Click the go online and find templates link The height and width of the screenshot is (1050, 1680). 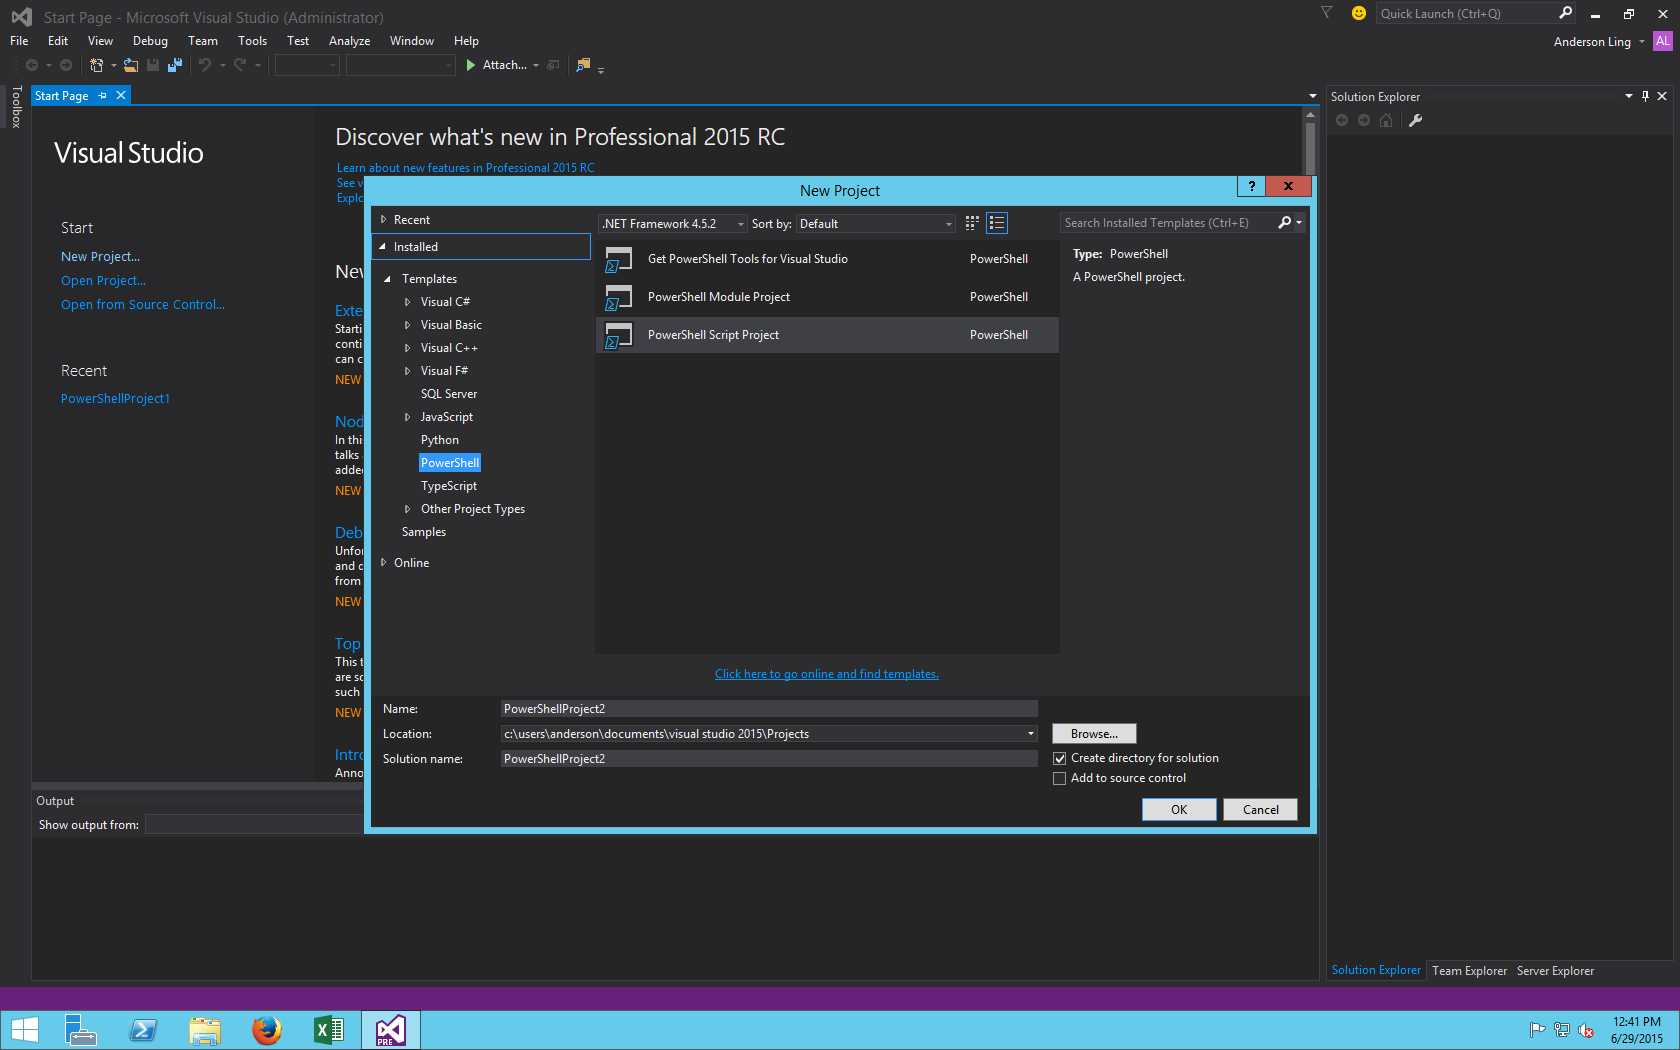(827, 674)
